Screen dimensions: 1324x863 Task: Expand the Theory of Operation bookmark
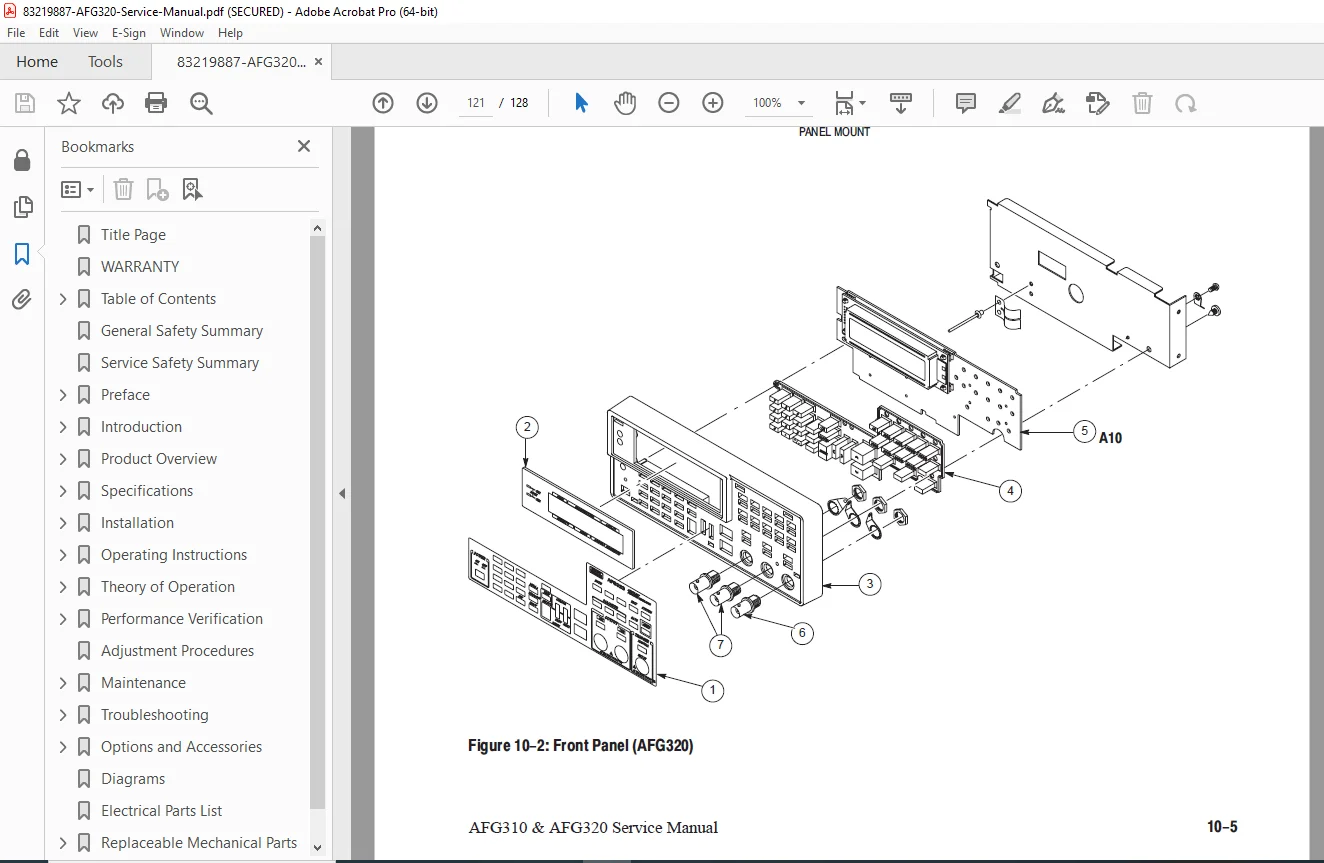point(63,587)
